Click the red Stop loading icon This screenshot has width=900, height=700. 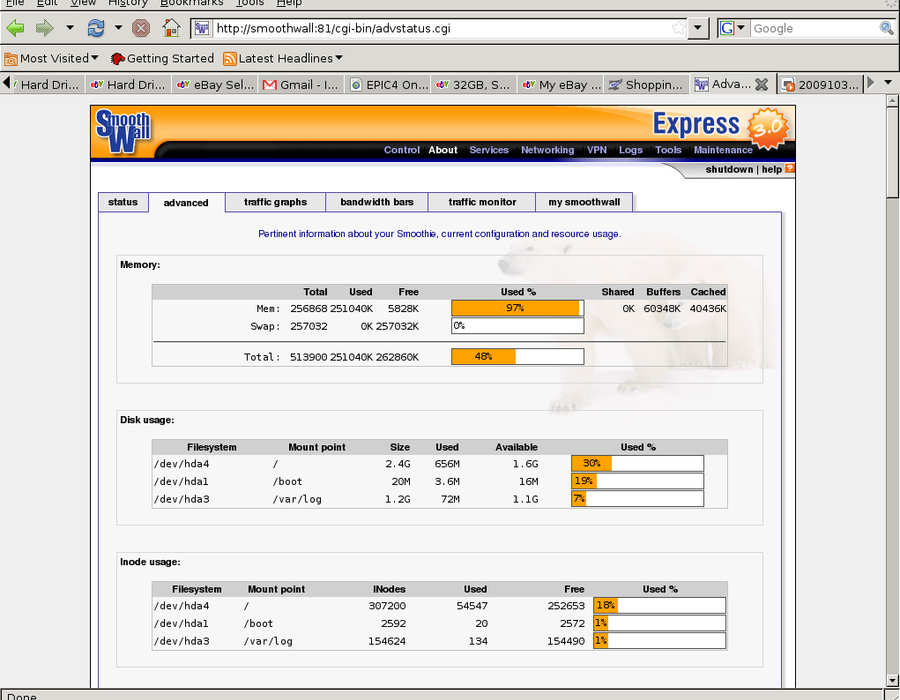click(x=141, y=28)
